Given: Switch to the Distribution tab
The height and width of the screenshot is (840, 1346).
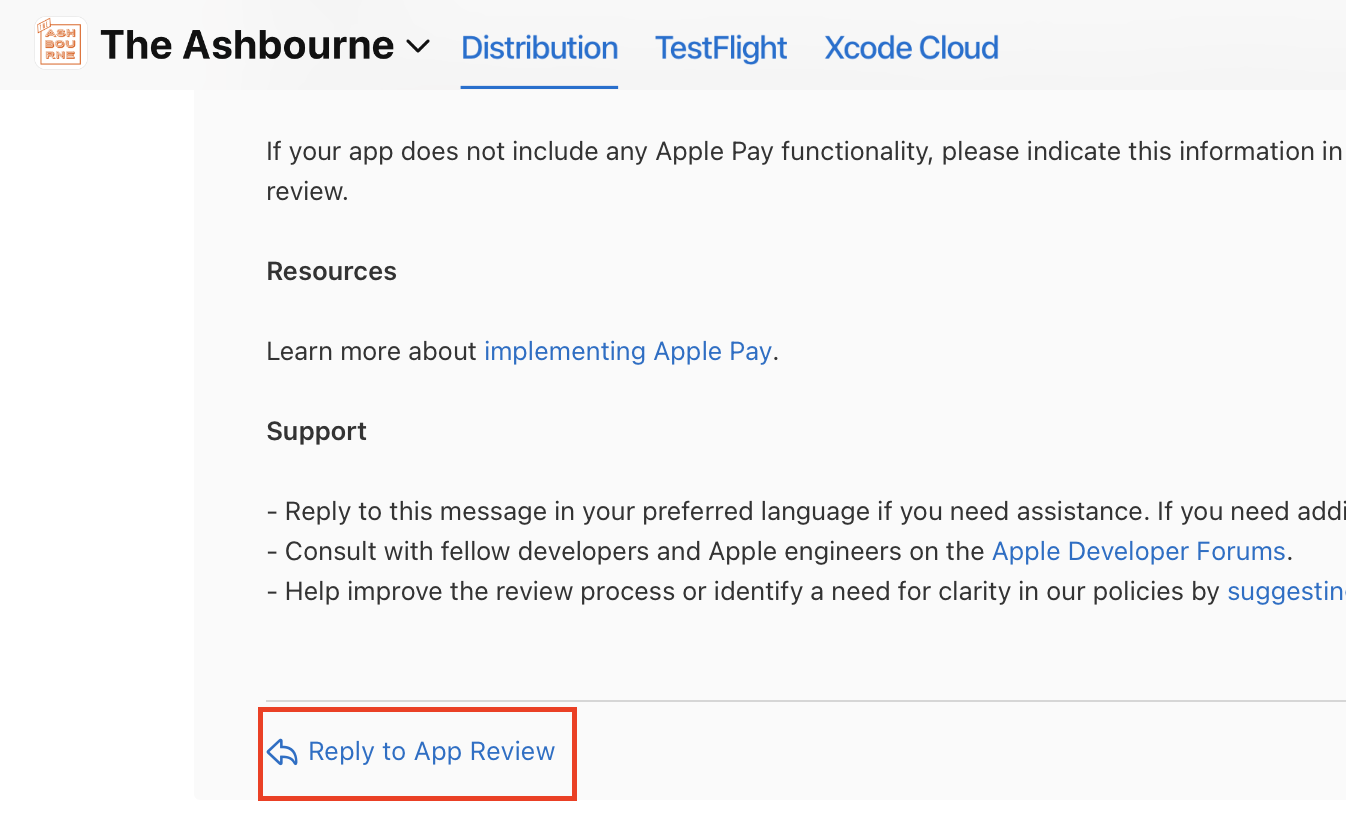Looking at the screenshot, I should click(x=539, y=48).
